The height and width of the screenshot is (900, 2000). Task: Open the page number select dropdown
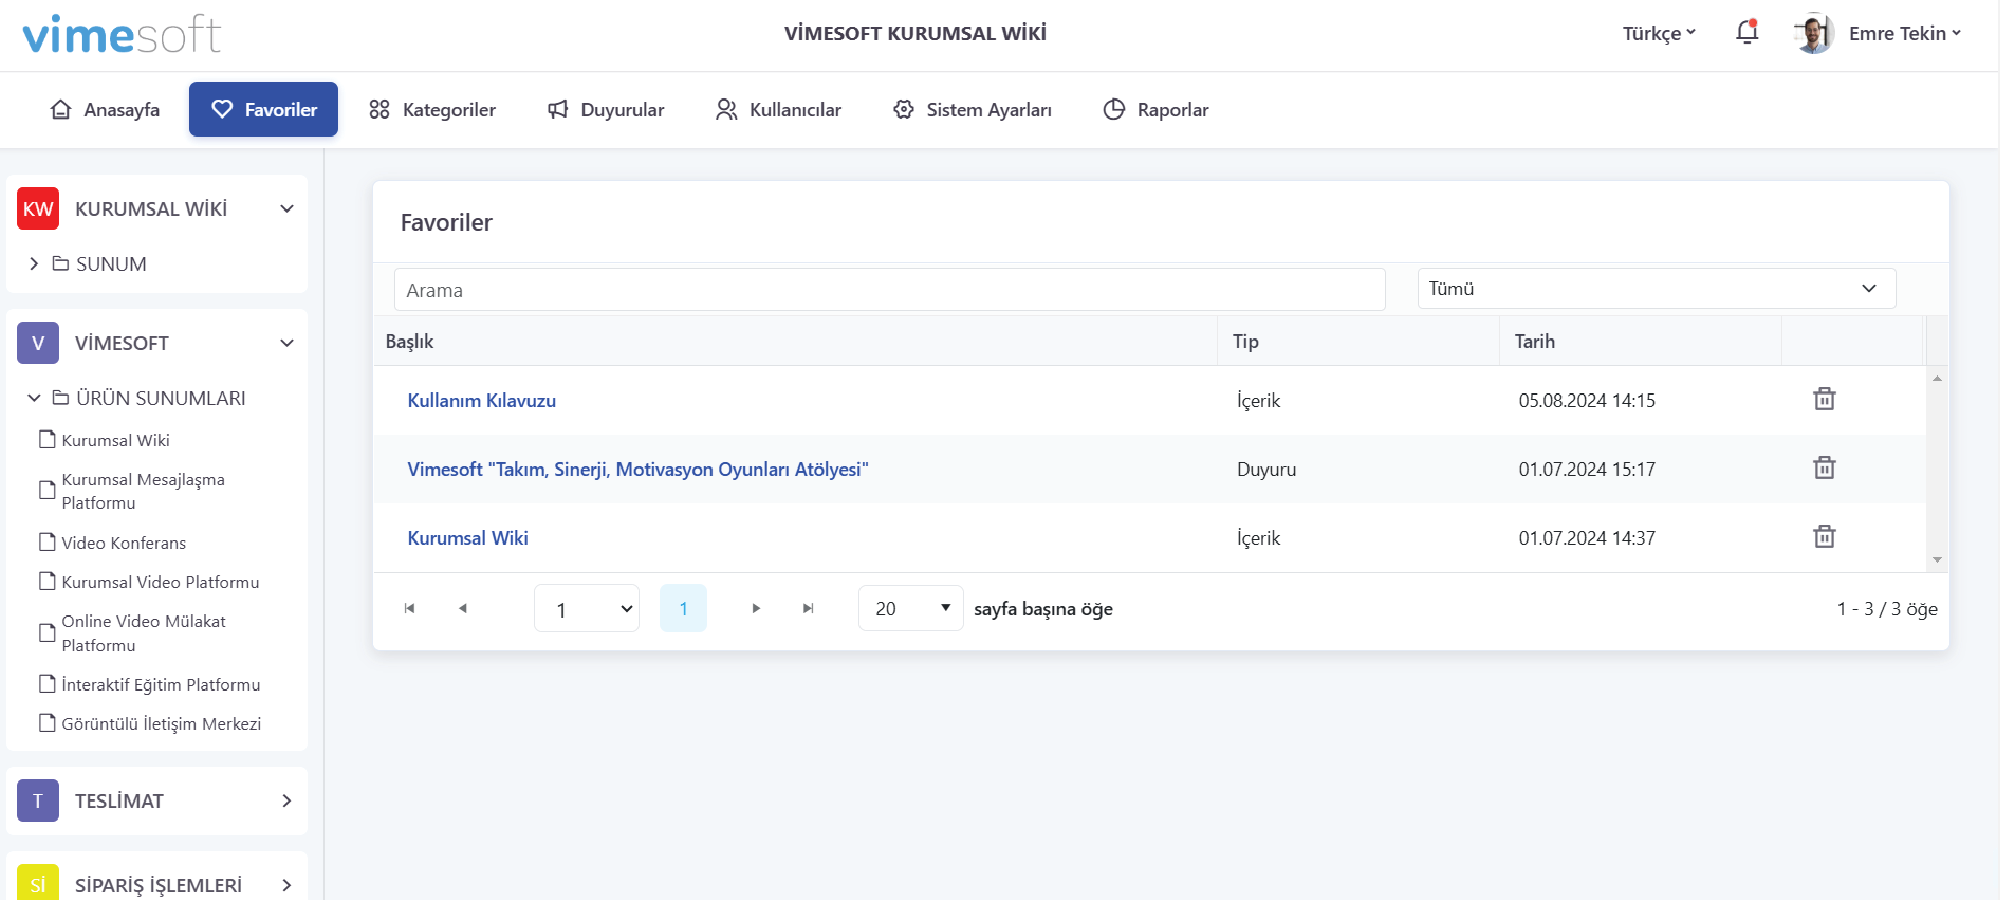click(x=587, y=608)
